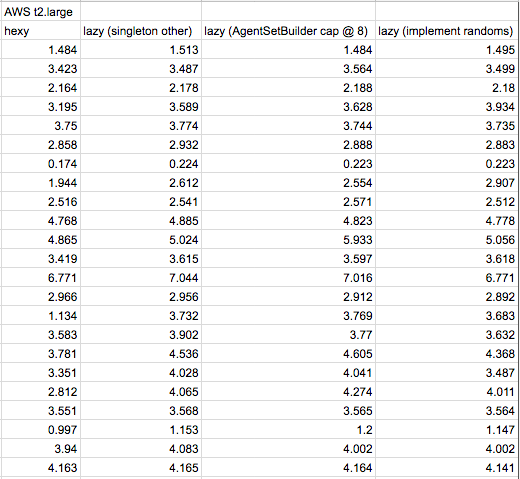Select the cell showing 3.934
The height and width of the screenshot is (479, 520).
[447, 107]
